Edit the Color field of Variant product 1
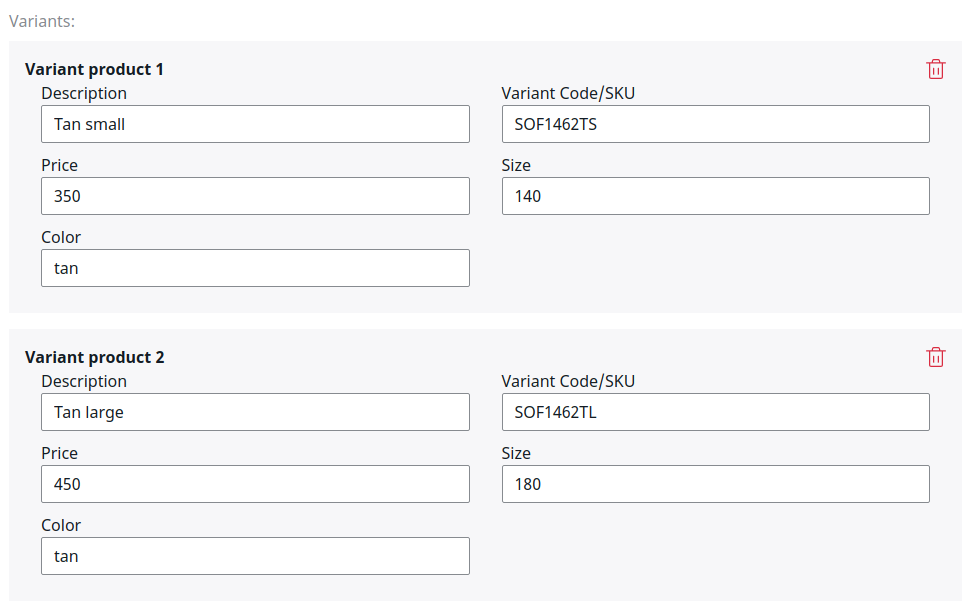The height and width of the screenshot is (609, 968). 255,268
